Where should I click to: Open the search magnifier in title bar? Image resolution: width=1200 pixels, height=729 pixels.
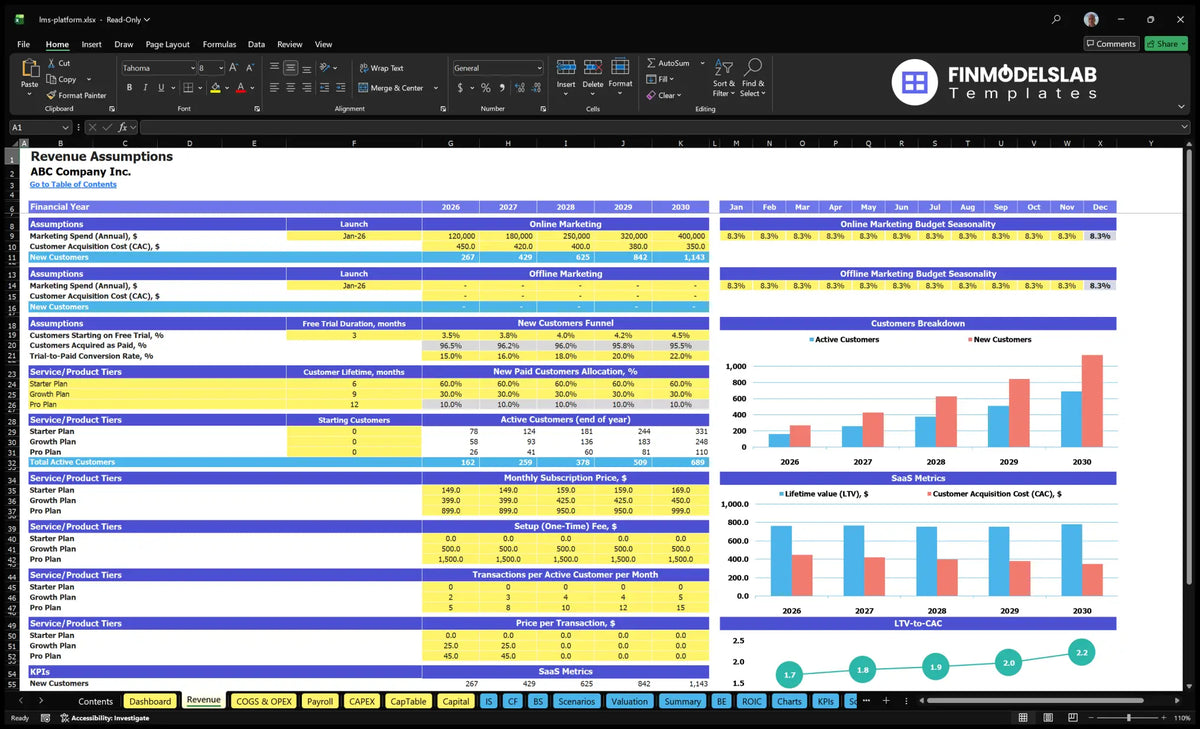[1057, 19]
